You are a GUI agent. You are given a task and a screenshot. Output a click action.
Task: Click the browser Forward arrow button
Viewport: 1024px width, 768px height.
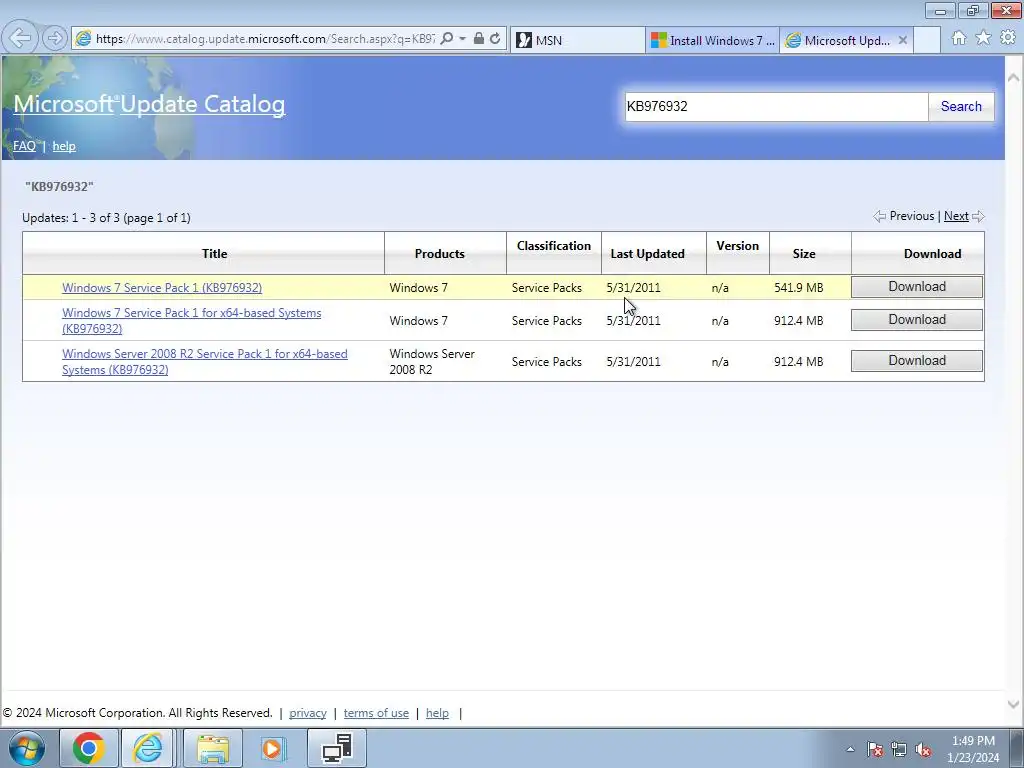(x=55, y=39)
